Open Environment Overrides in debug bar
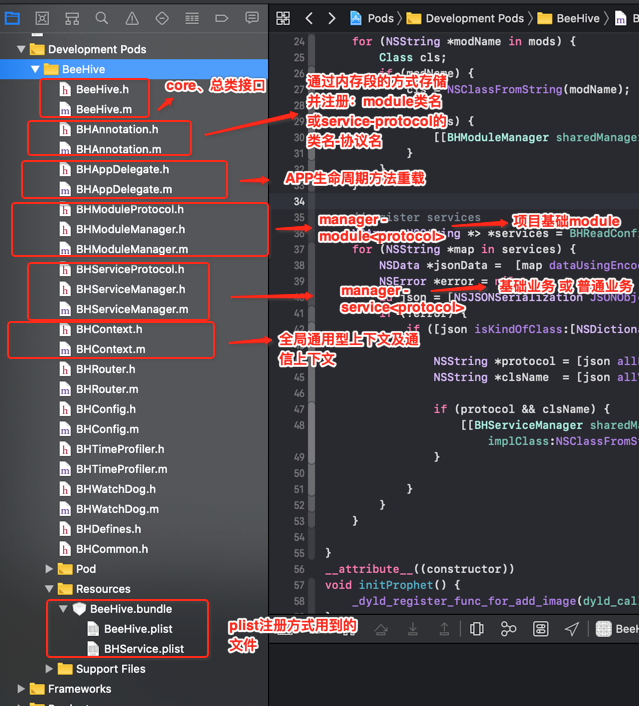639x706 pixels. click(540, 629)
